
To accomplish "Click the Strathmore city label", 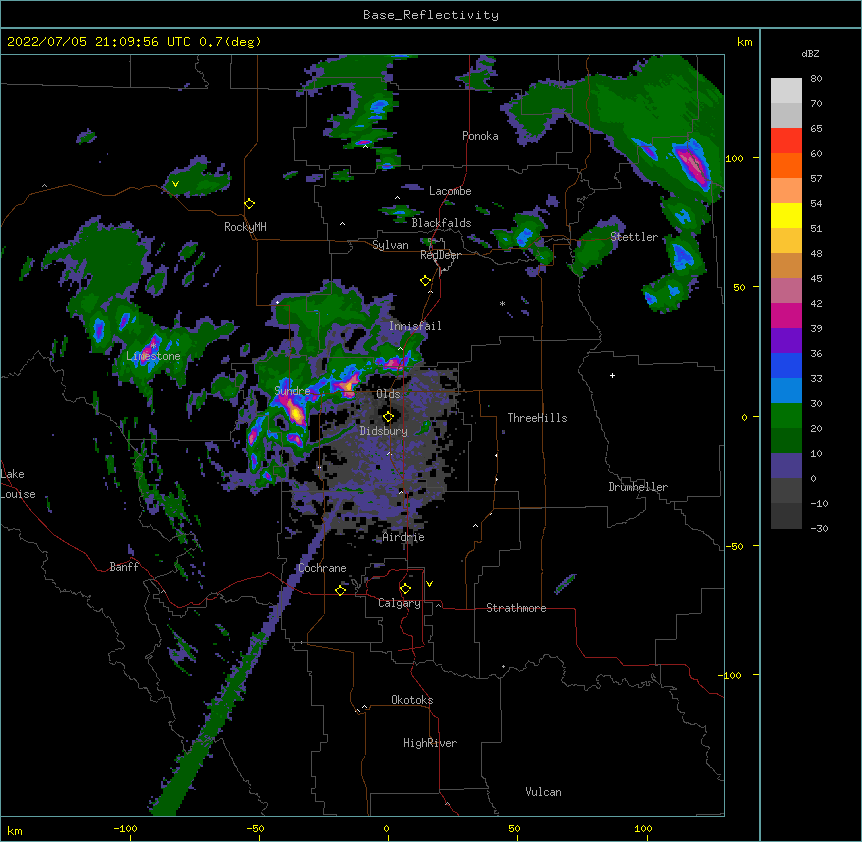I will 516,608.
